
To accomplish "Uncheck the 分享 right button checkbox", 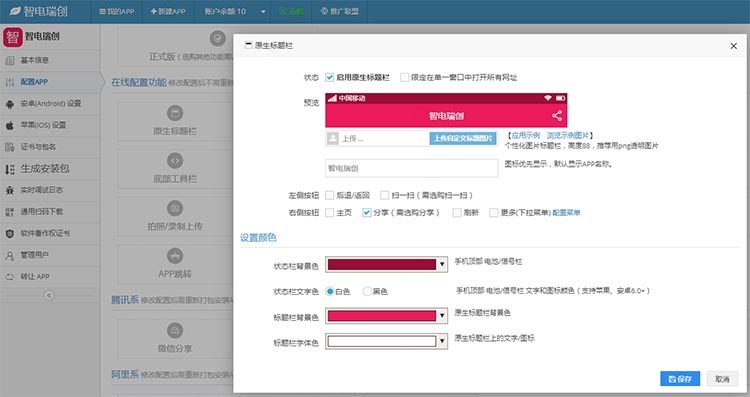I will click(x=366, y=212).
